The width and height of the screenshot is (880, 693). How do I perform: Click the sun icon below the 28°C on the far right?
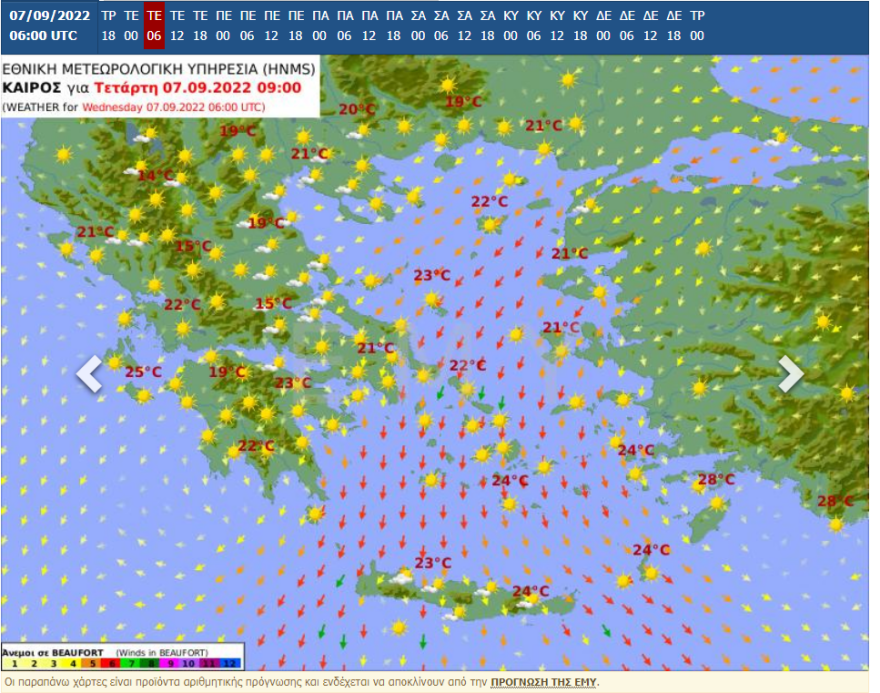836,523
